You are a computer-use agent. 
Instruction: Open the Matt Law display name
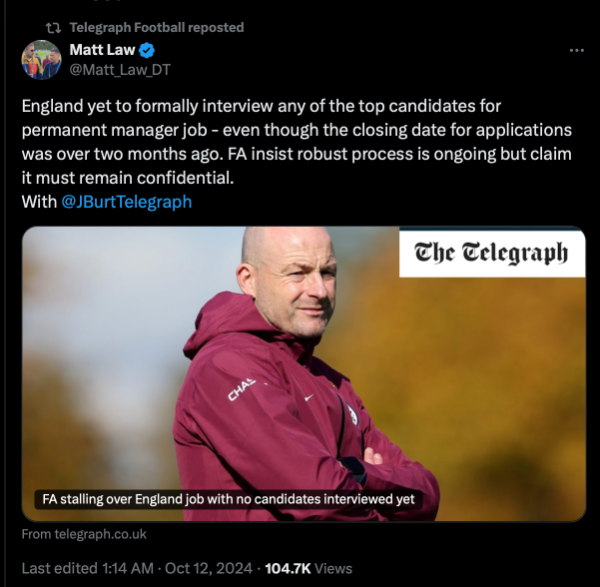102,50
